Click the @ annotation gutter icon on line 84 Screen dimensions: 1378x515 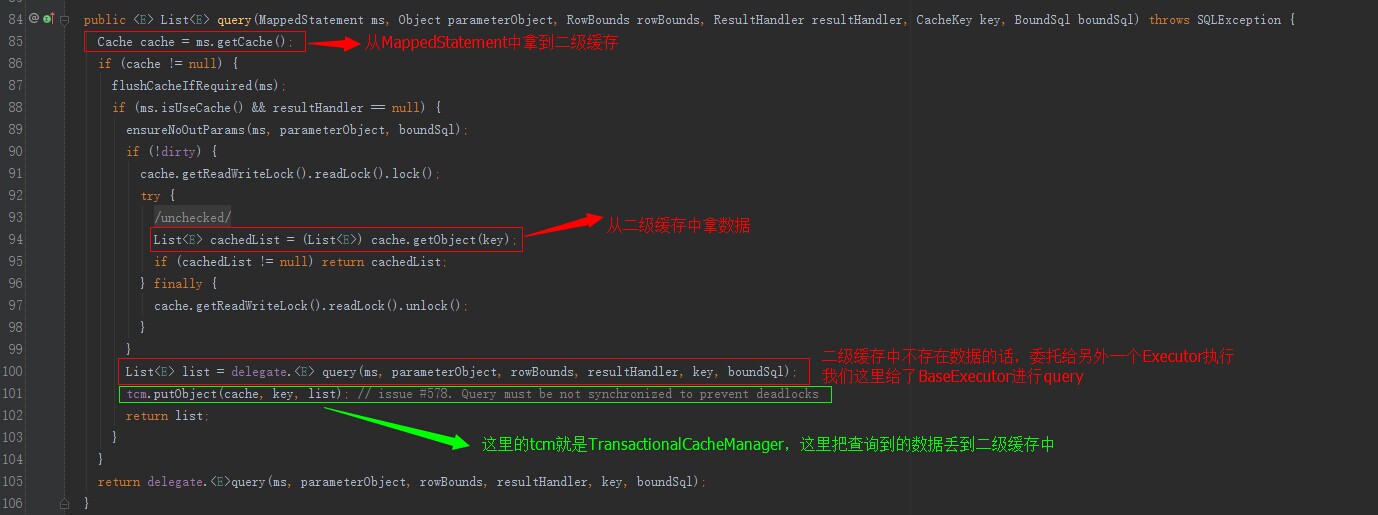click(34, 19)
